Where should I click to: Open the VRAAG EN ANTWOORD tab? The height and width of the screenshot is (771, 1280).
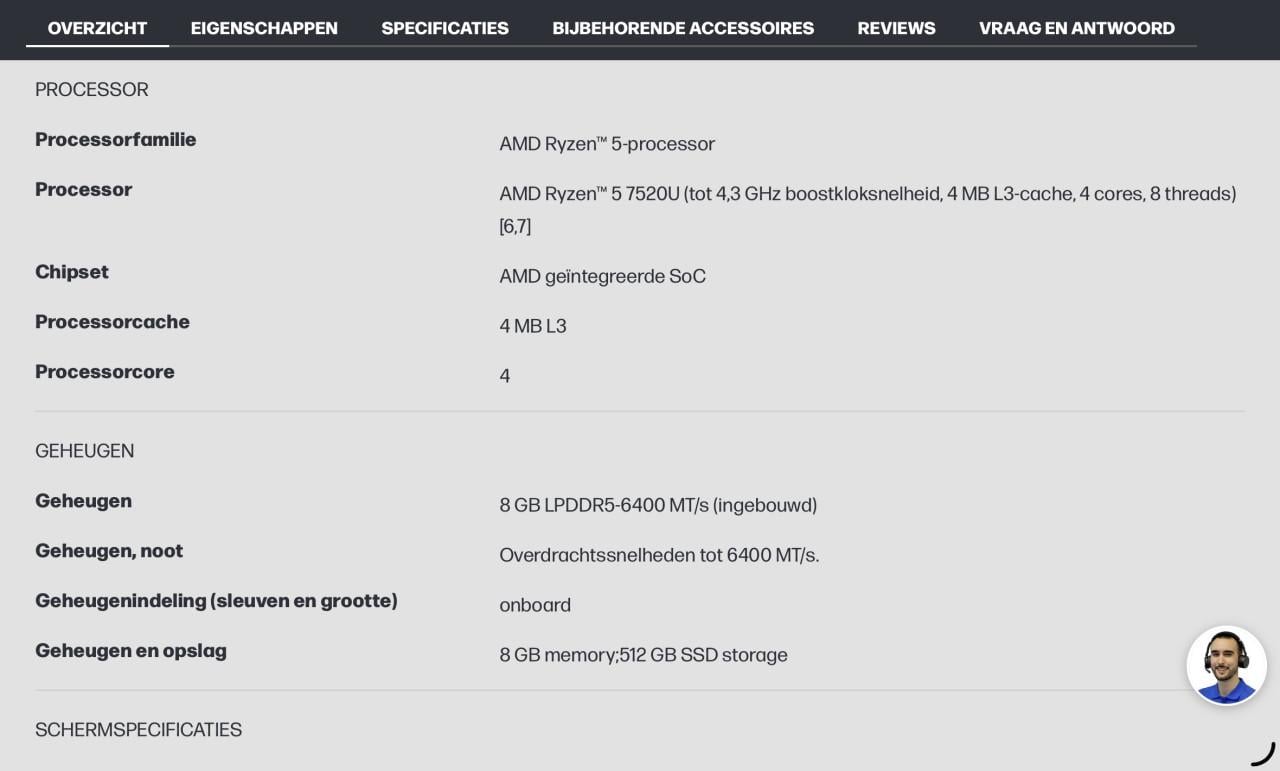click(1075, 28)
